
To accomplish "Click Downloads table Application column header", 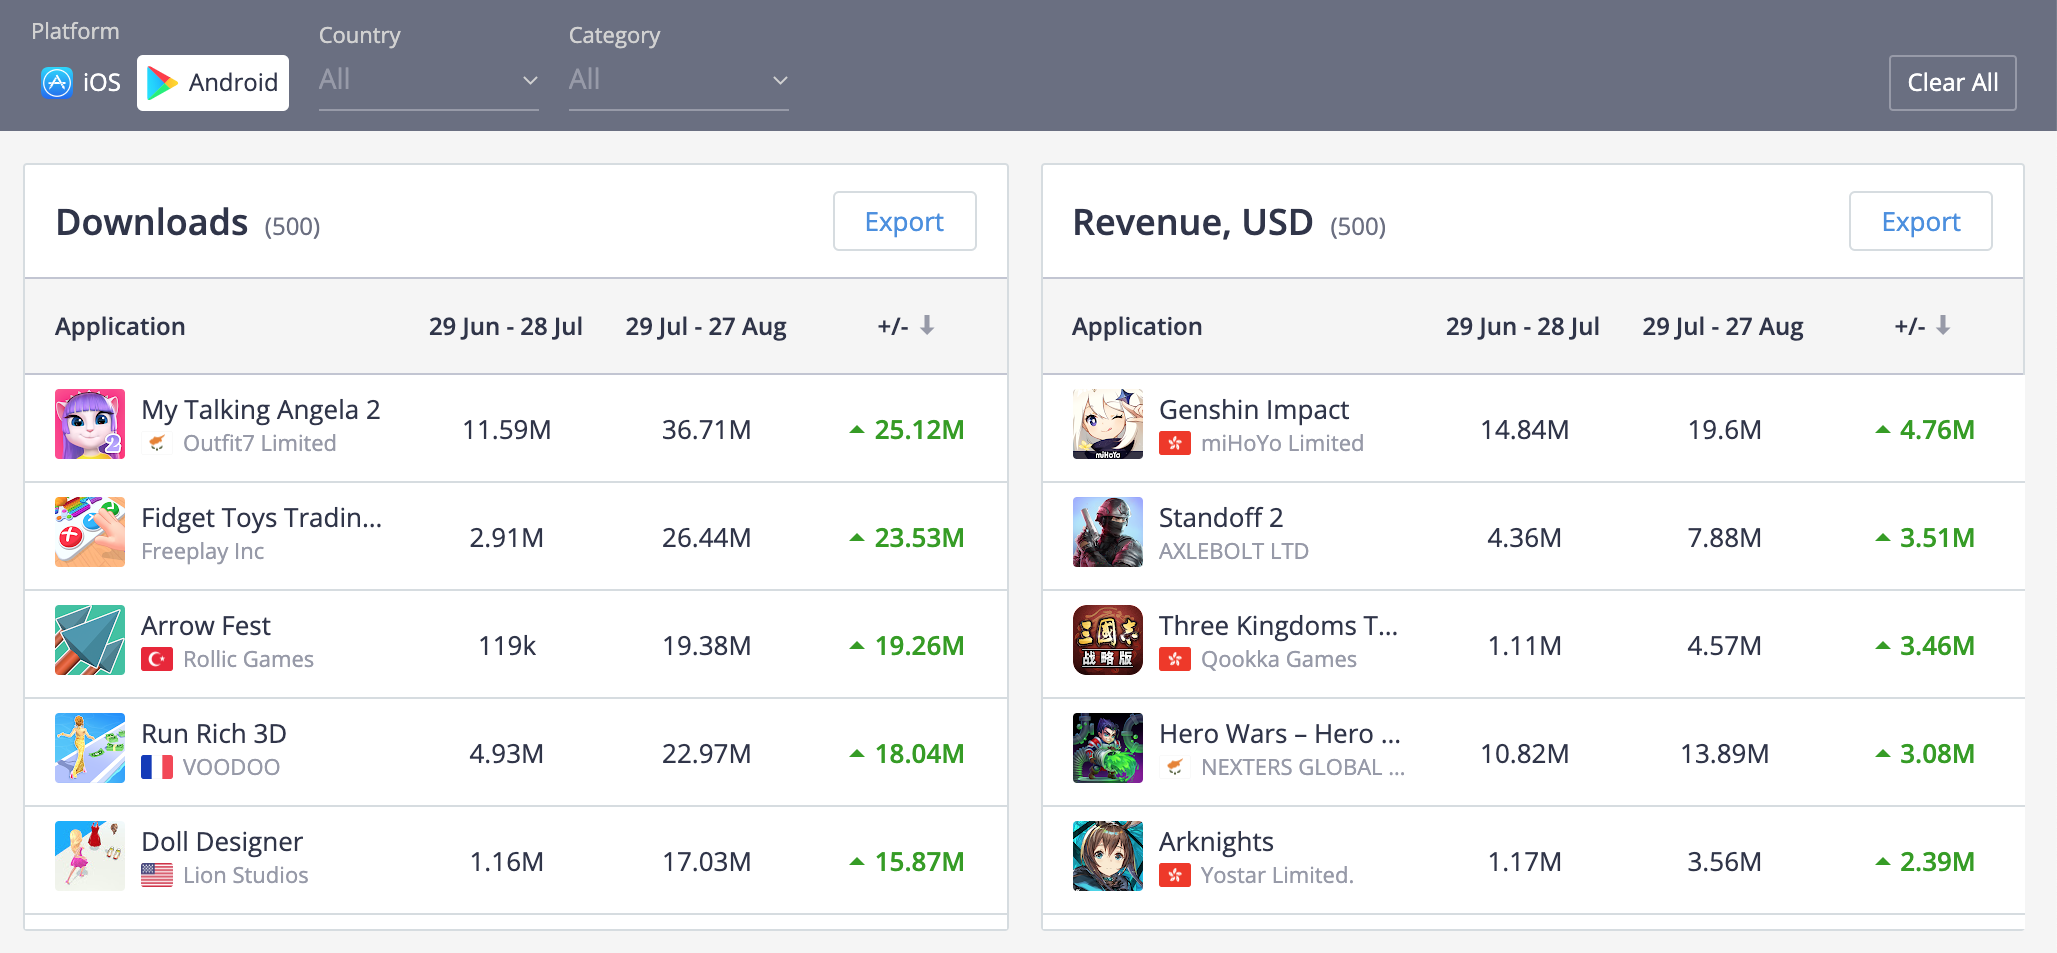I will click(x=120, y=326).
